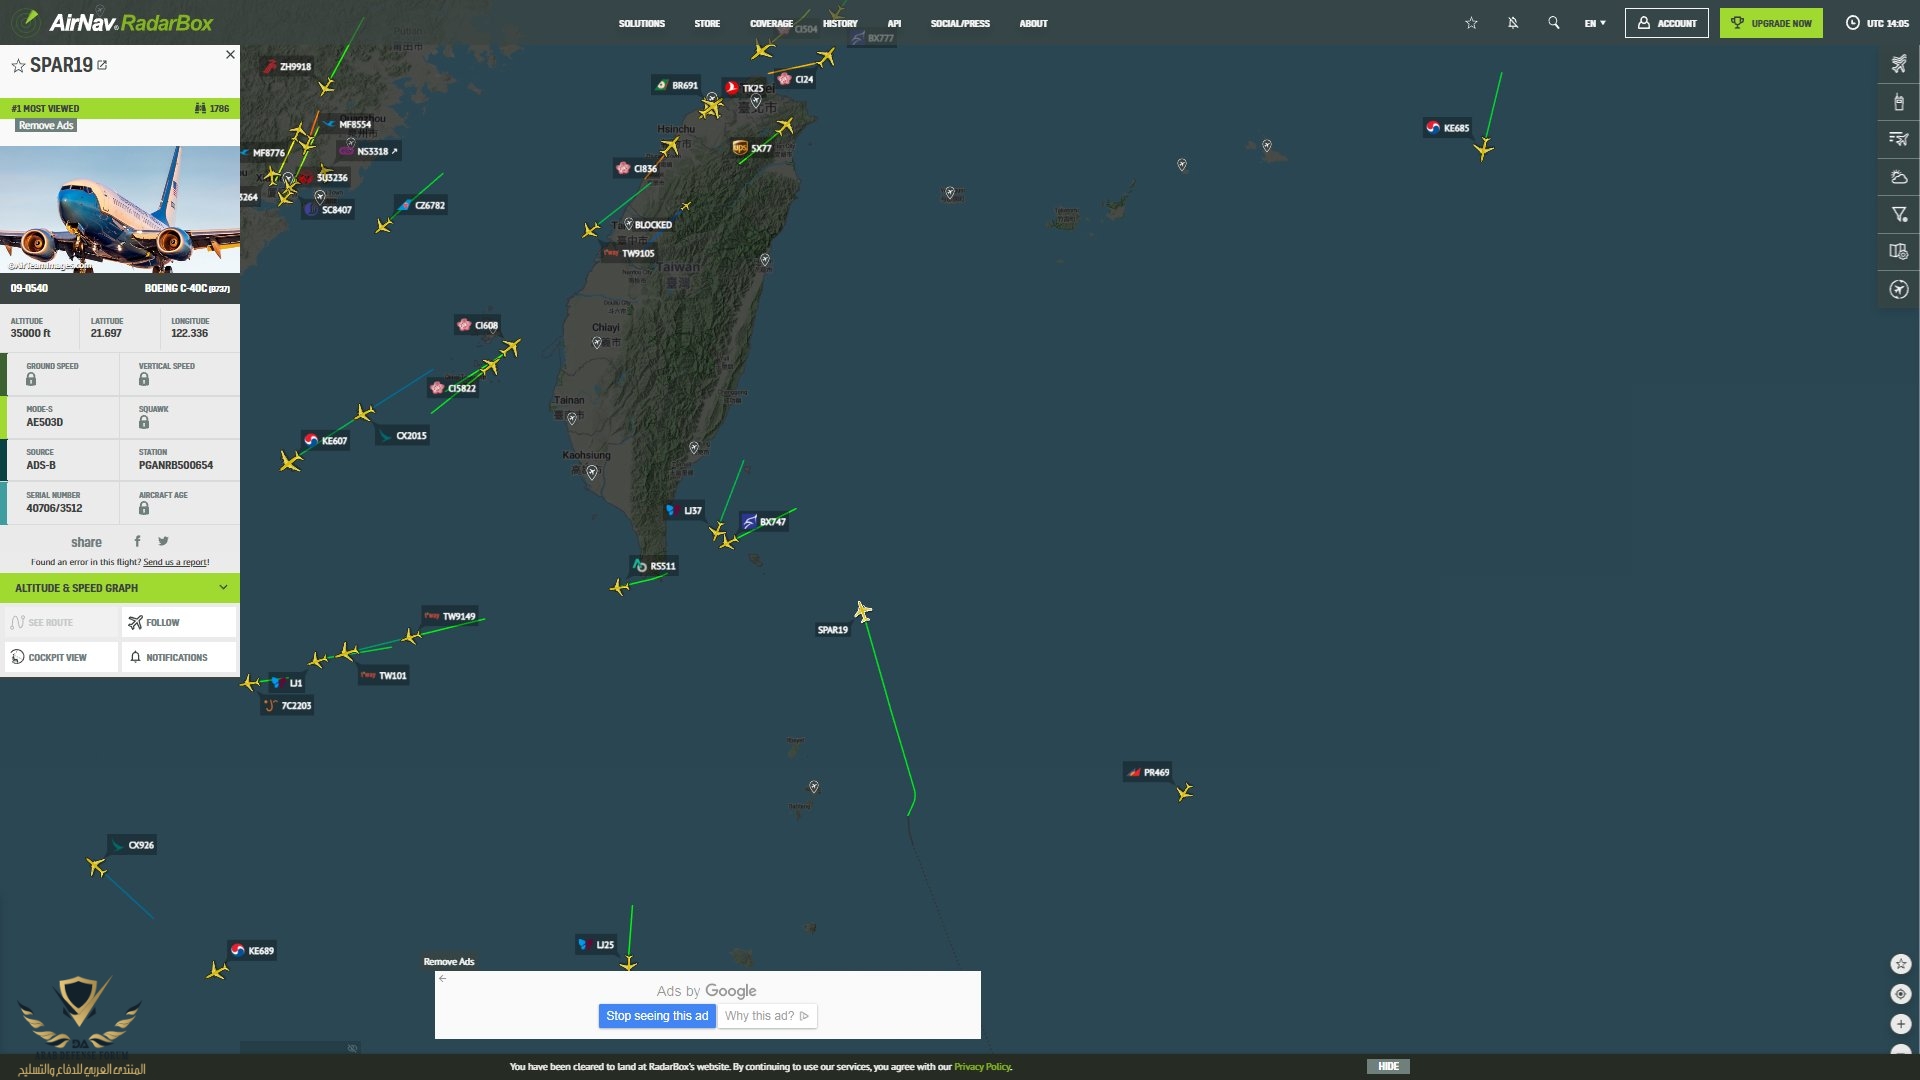Select the BR691 flight label

coord(677,86)
